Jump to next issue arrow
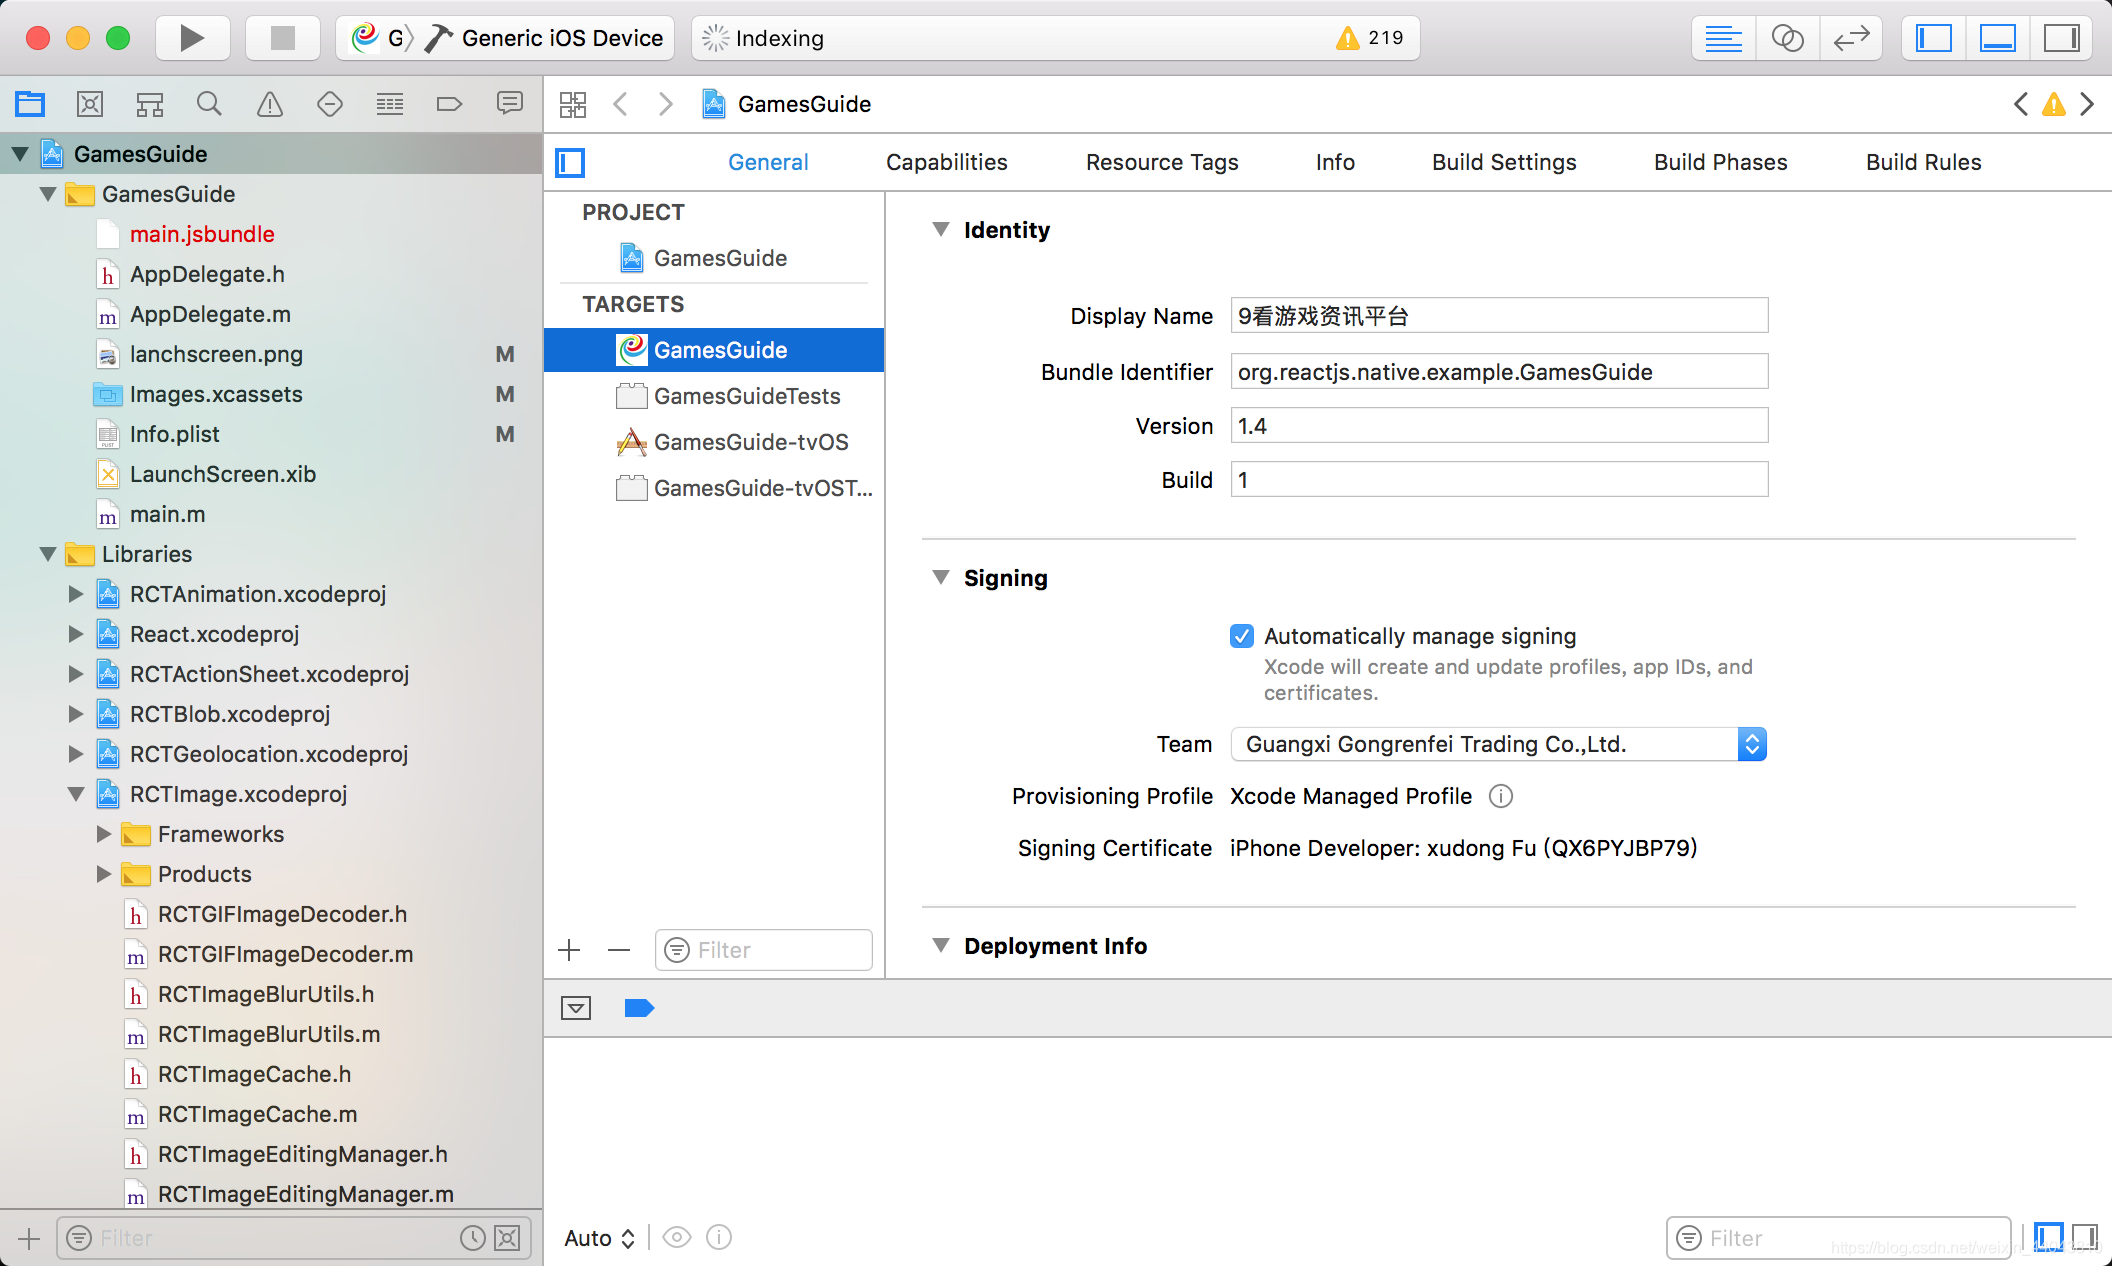 tap(2088, 104)
